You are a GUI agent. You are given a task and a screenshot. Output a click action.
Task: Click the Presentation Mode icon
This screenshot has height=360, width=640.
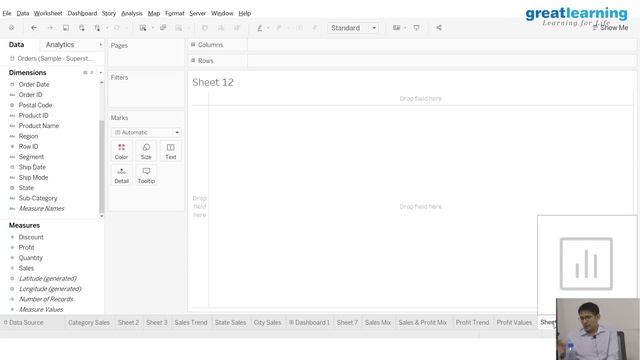416,28
